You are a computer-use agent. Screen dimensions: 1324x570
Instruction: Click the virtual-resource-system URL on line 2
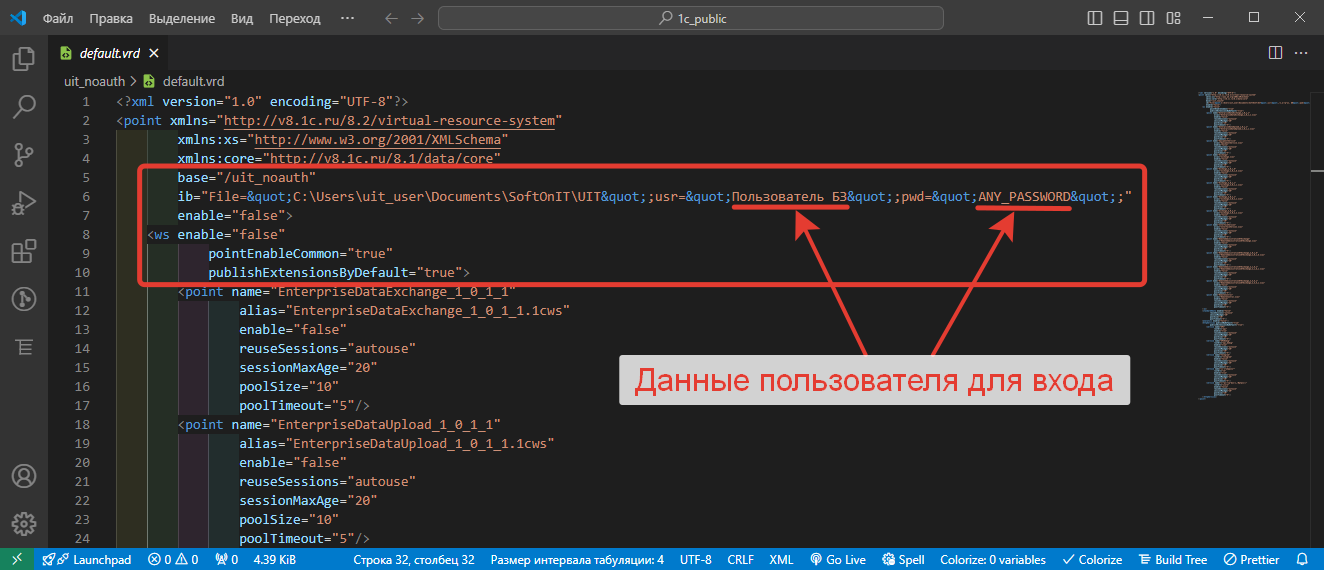coord(389,120)
